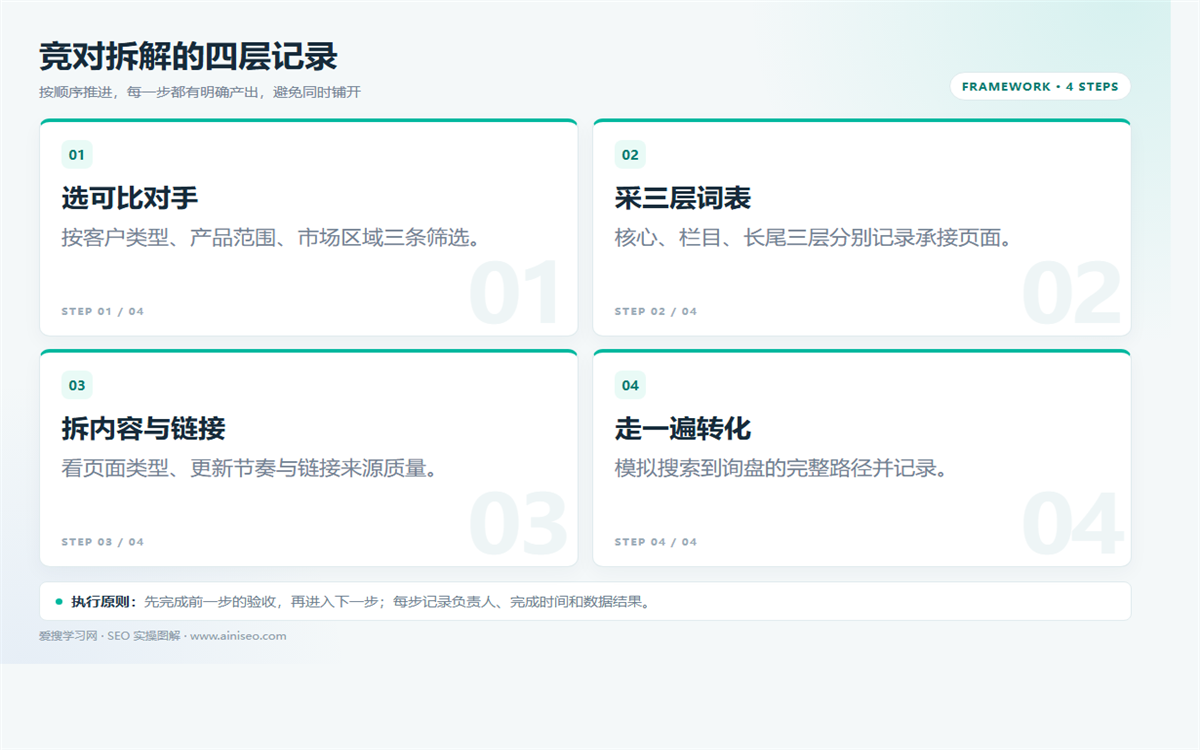Click the heading 走一遍转化
Screen dimensions: 1200x750
click(x=683, y=429)
